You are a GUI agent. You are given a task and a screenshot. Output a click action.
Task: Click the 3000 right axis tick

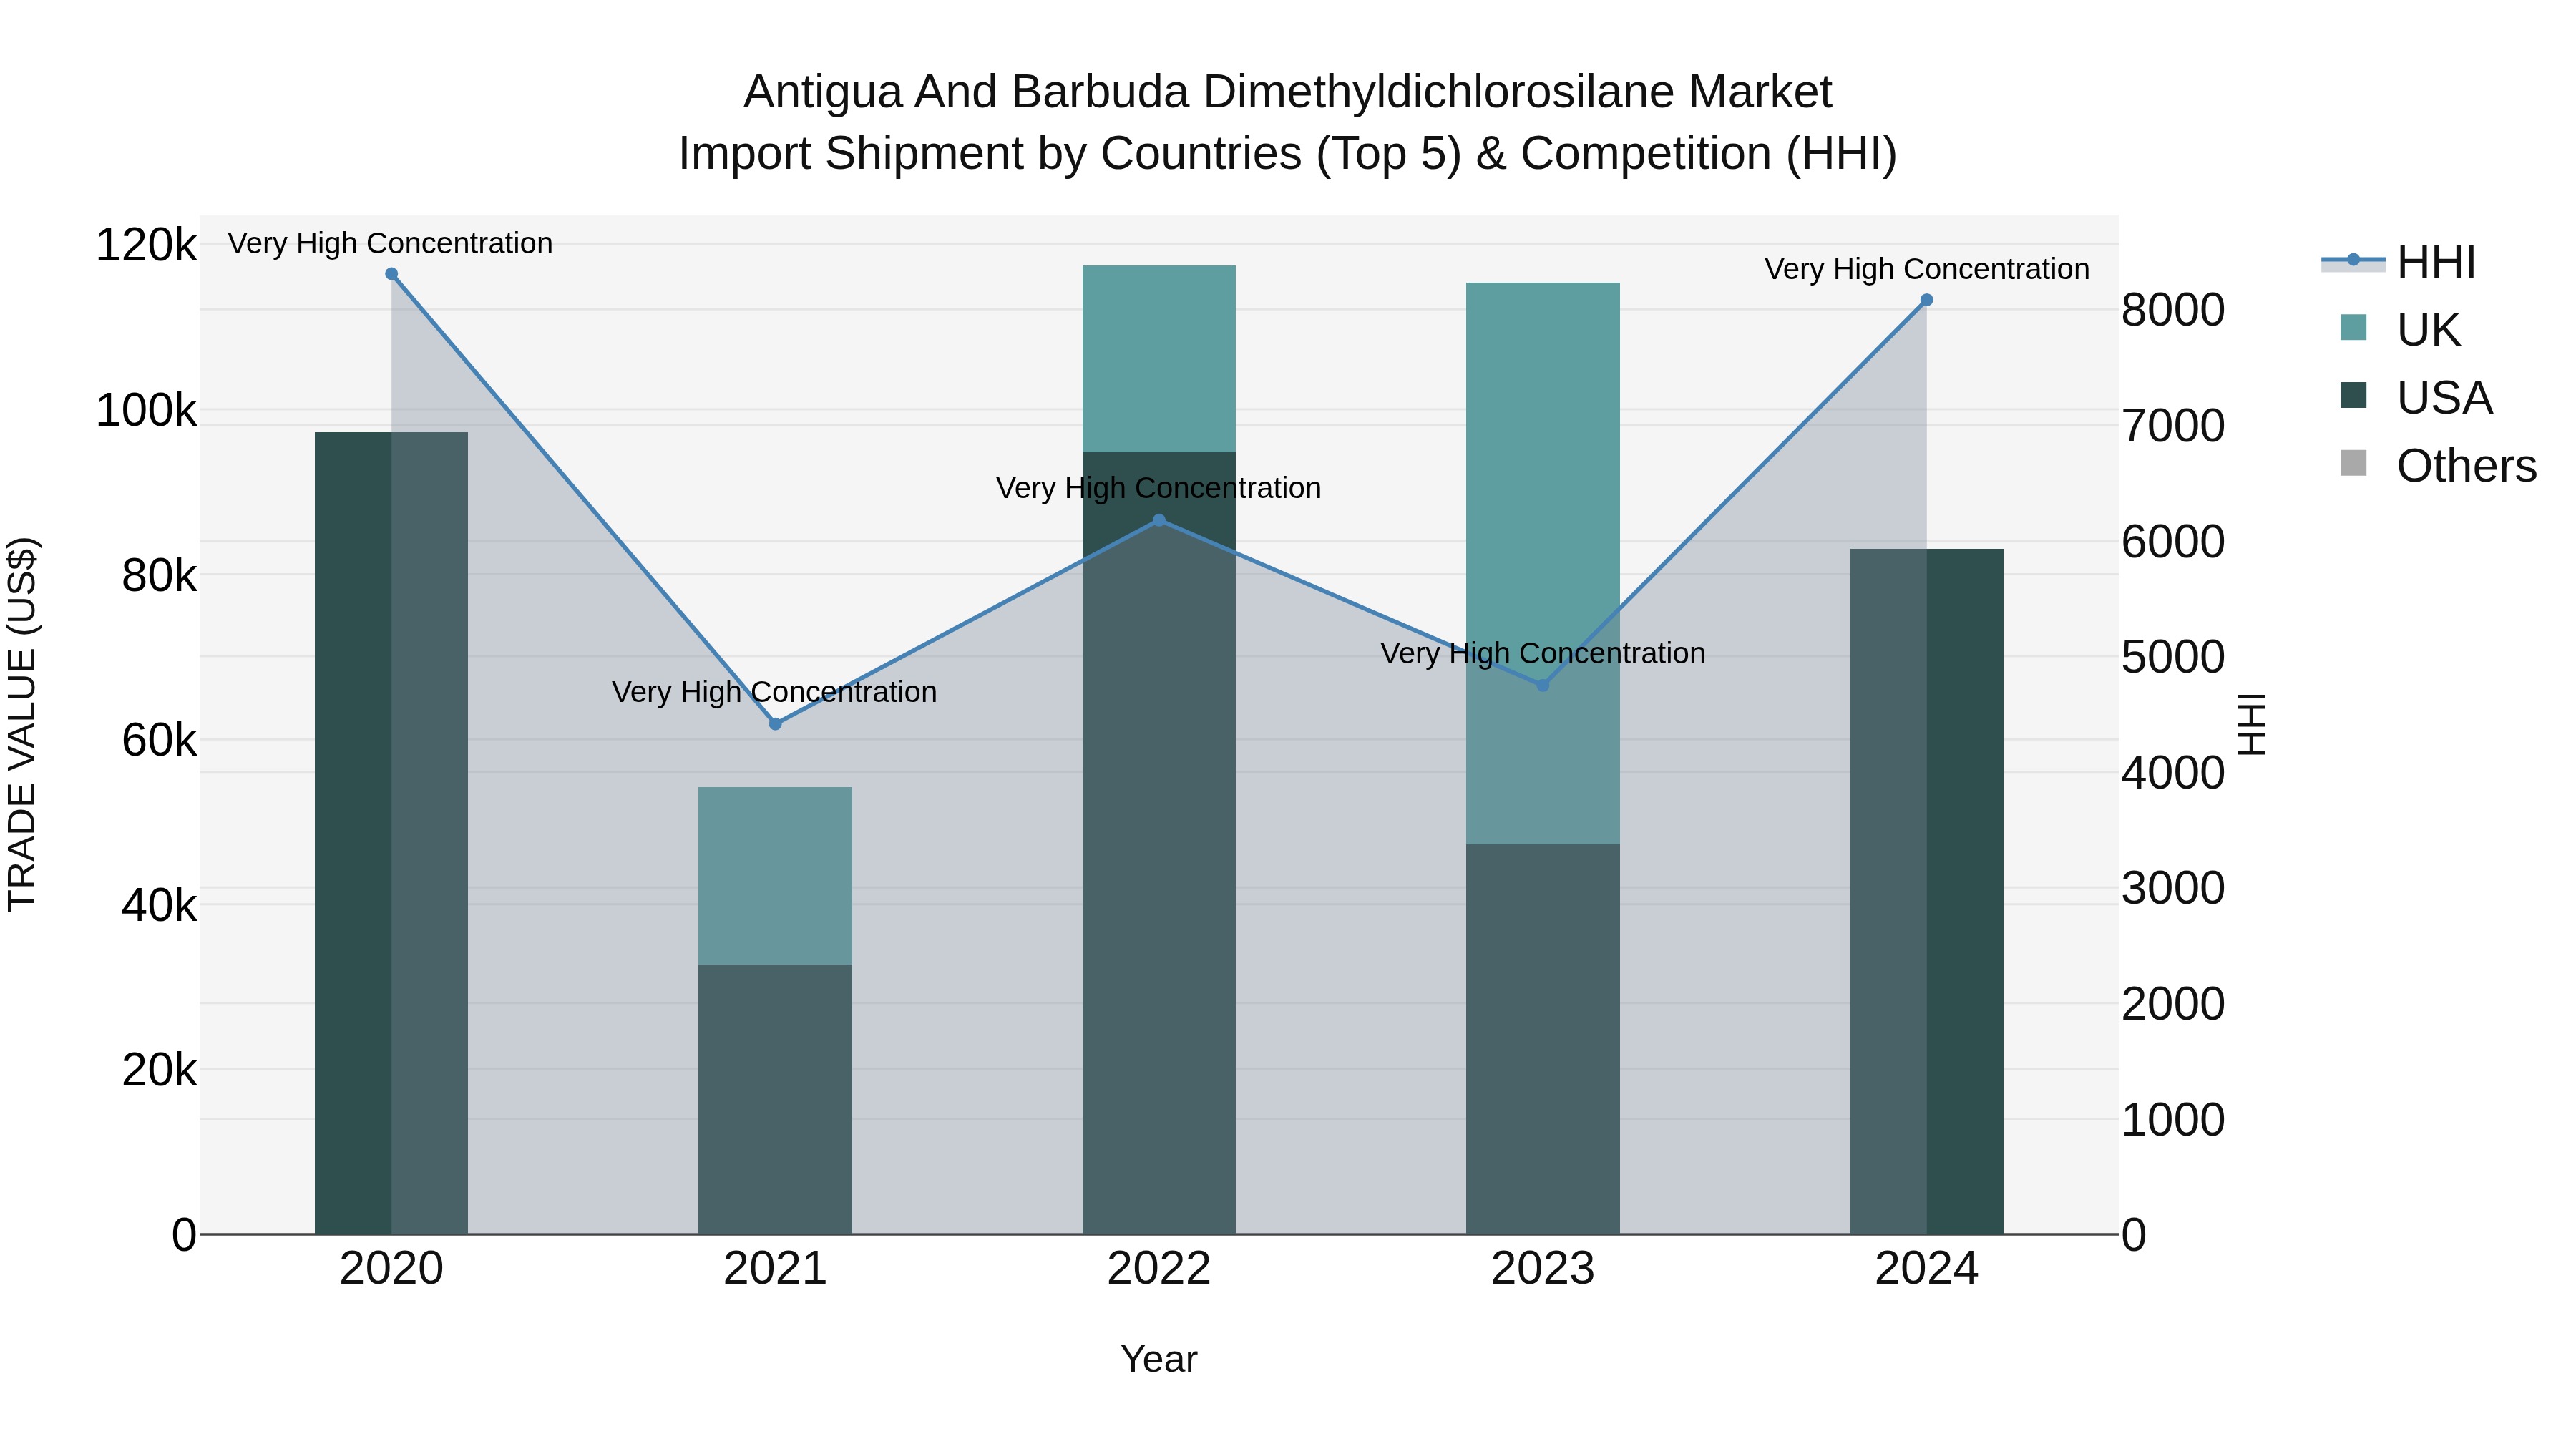(x=2173, y=888)
